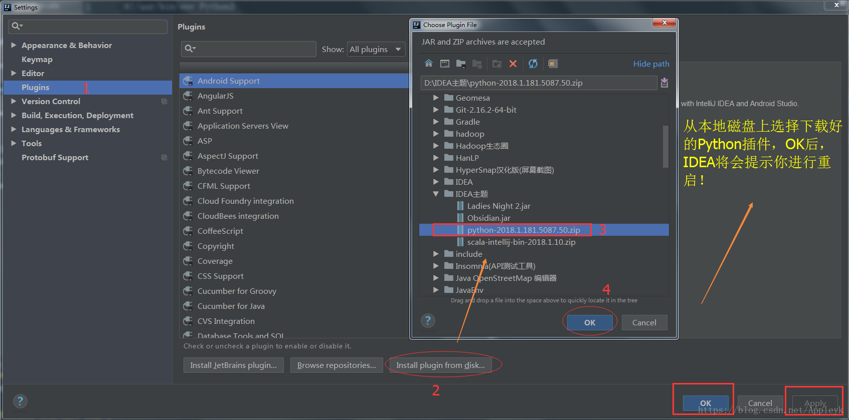Click the module directory toolbar icon
Screen dimensions: 849x420
477,64
